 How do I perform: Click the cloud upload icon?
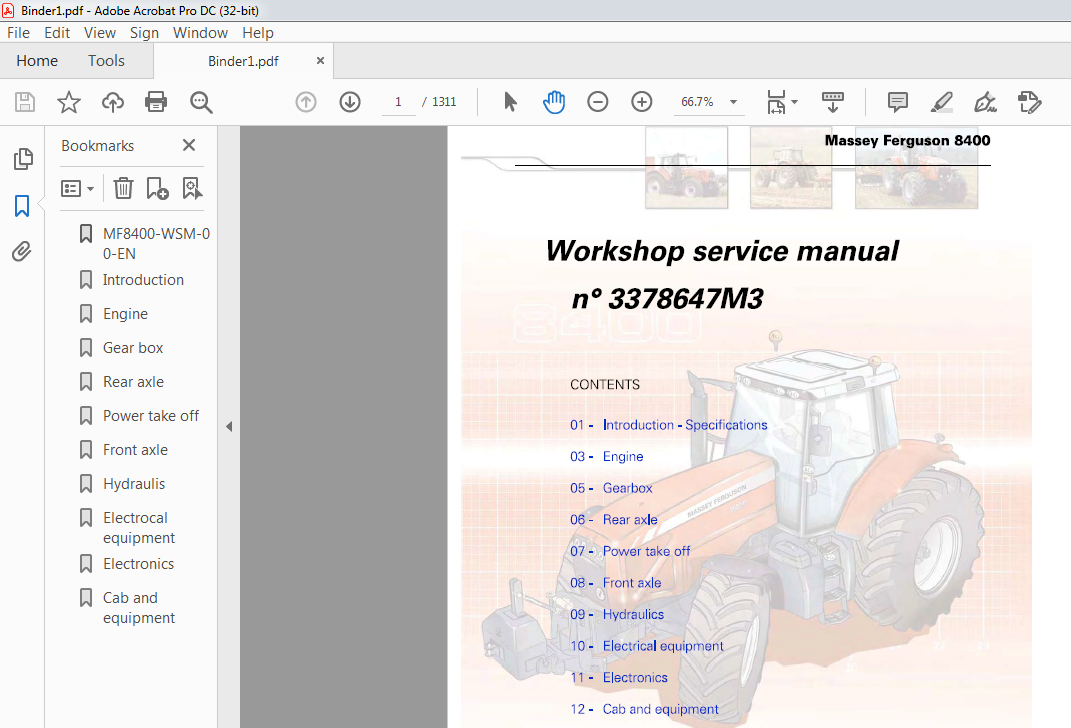point(113,102)
